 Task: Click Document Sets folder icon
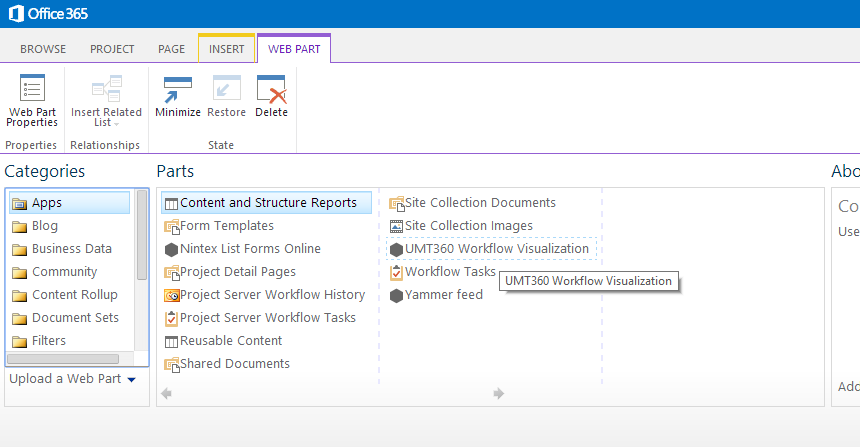click(20, 319)
